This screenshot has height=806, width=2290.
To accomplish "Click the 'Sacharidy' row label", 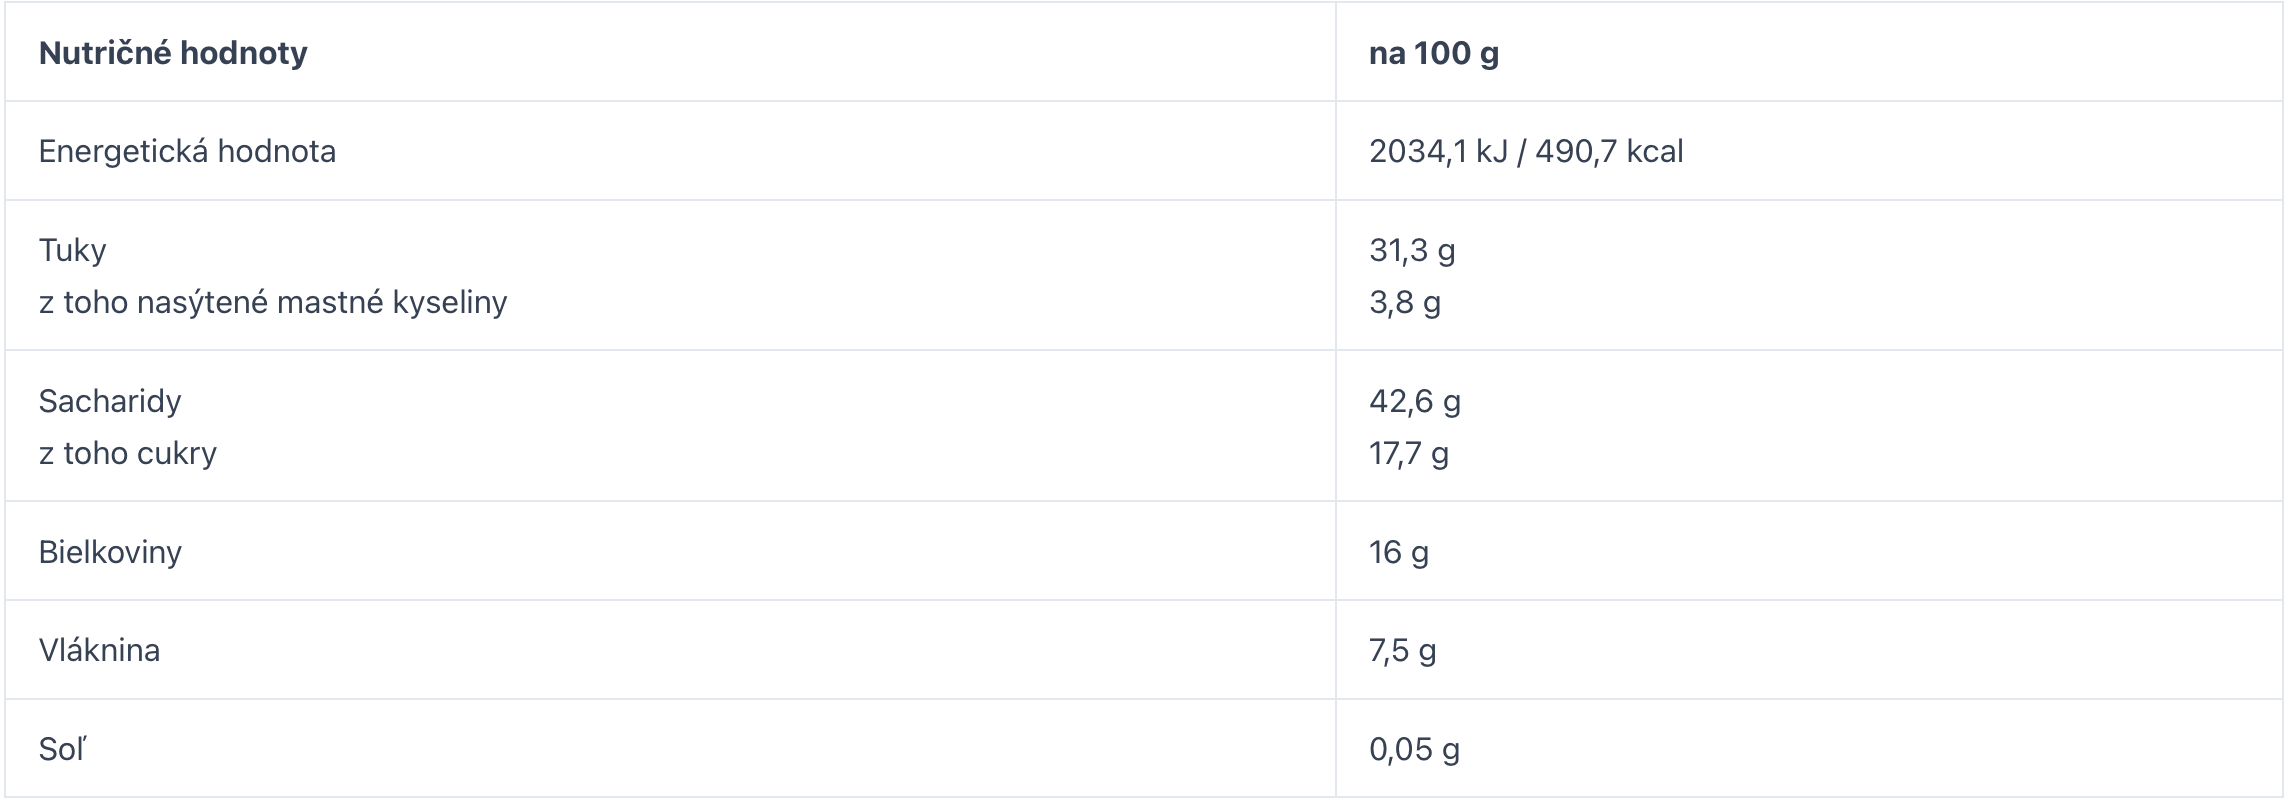I will pyautogui.click(x=110, y=401).
